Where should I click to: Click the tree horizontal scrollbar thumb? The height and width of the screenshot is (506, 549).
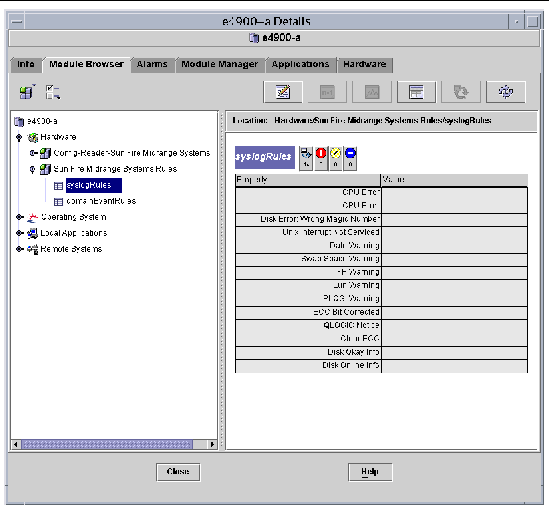pos(107,444)
